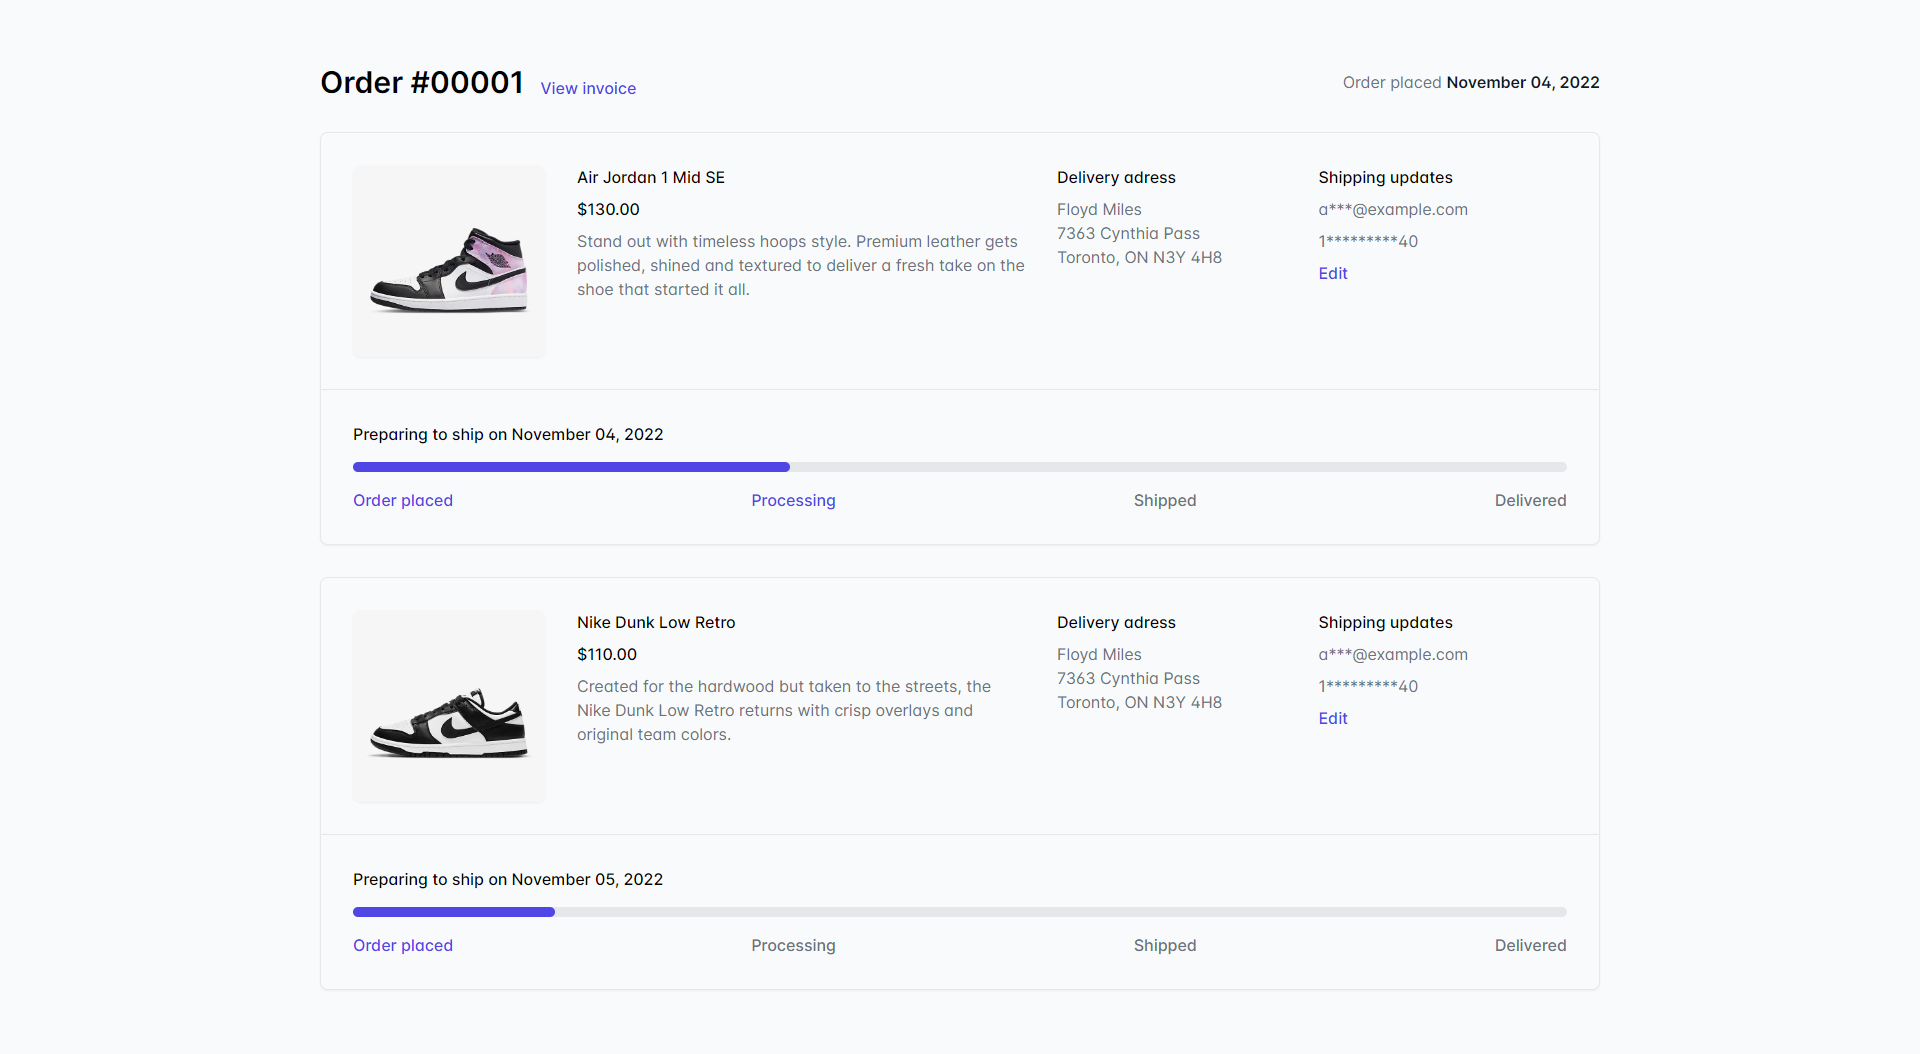The image size is (1920, 1054).
Task: Click the Order #00001 heading
Action: click(421, 83)
